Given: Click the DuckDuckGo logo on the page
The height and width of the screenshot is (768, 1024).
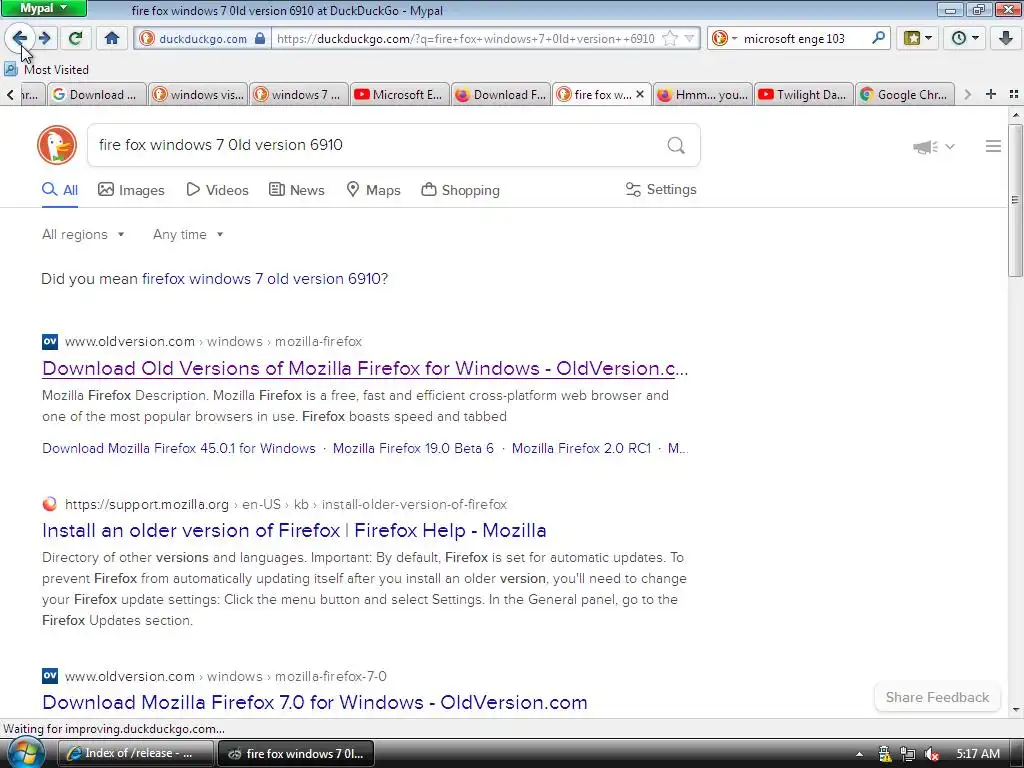Looking at the screenshot, I should (x=57, y=145).
